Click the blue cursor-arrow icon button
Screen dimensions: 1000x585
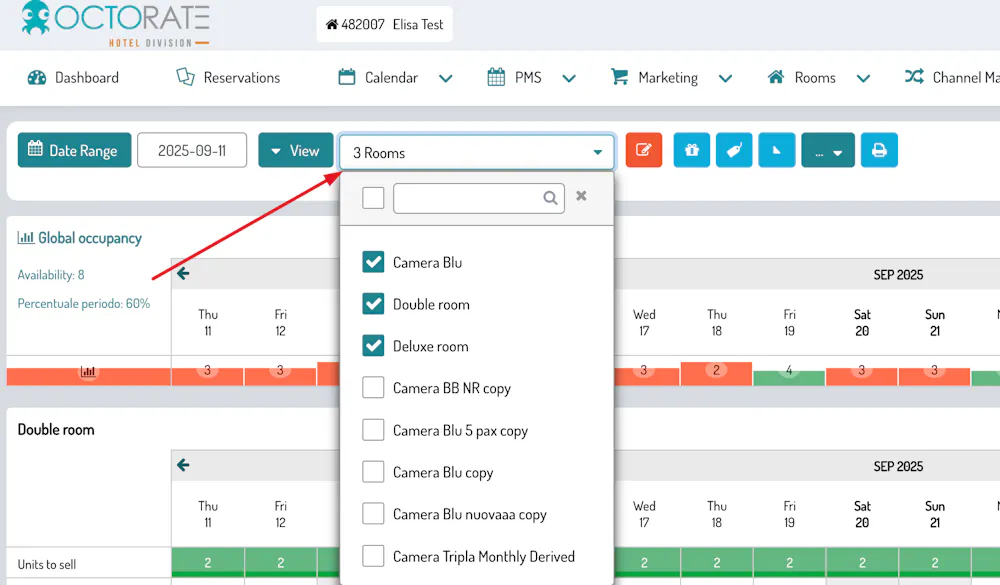tap(777, 150)
